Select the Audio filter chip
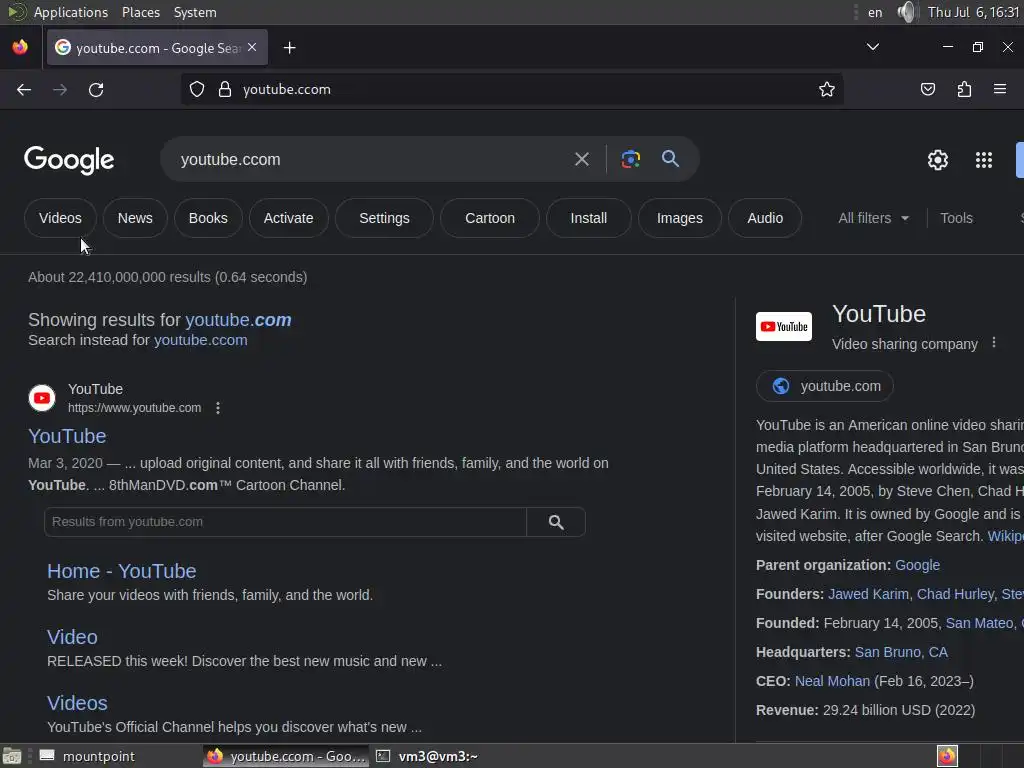 [x=765, y=218]
